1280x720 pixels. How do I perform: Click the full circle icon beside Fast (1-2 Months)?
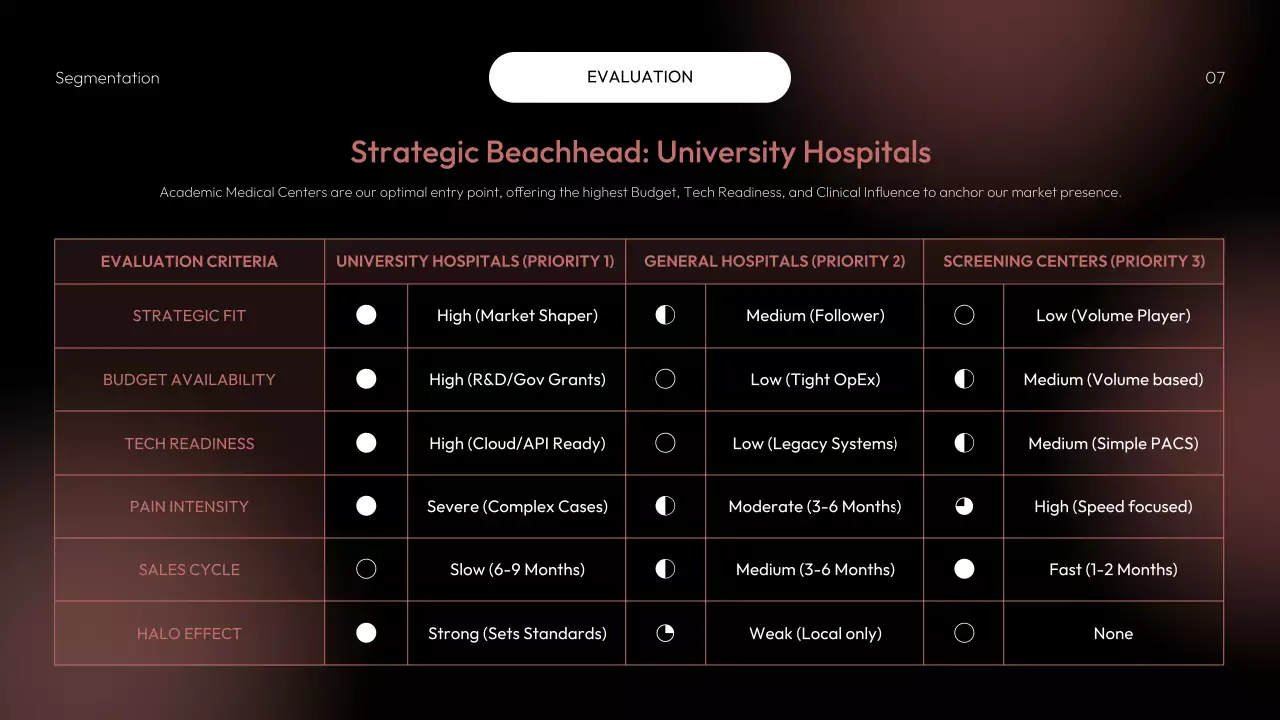coord(964,569)
